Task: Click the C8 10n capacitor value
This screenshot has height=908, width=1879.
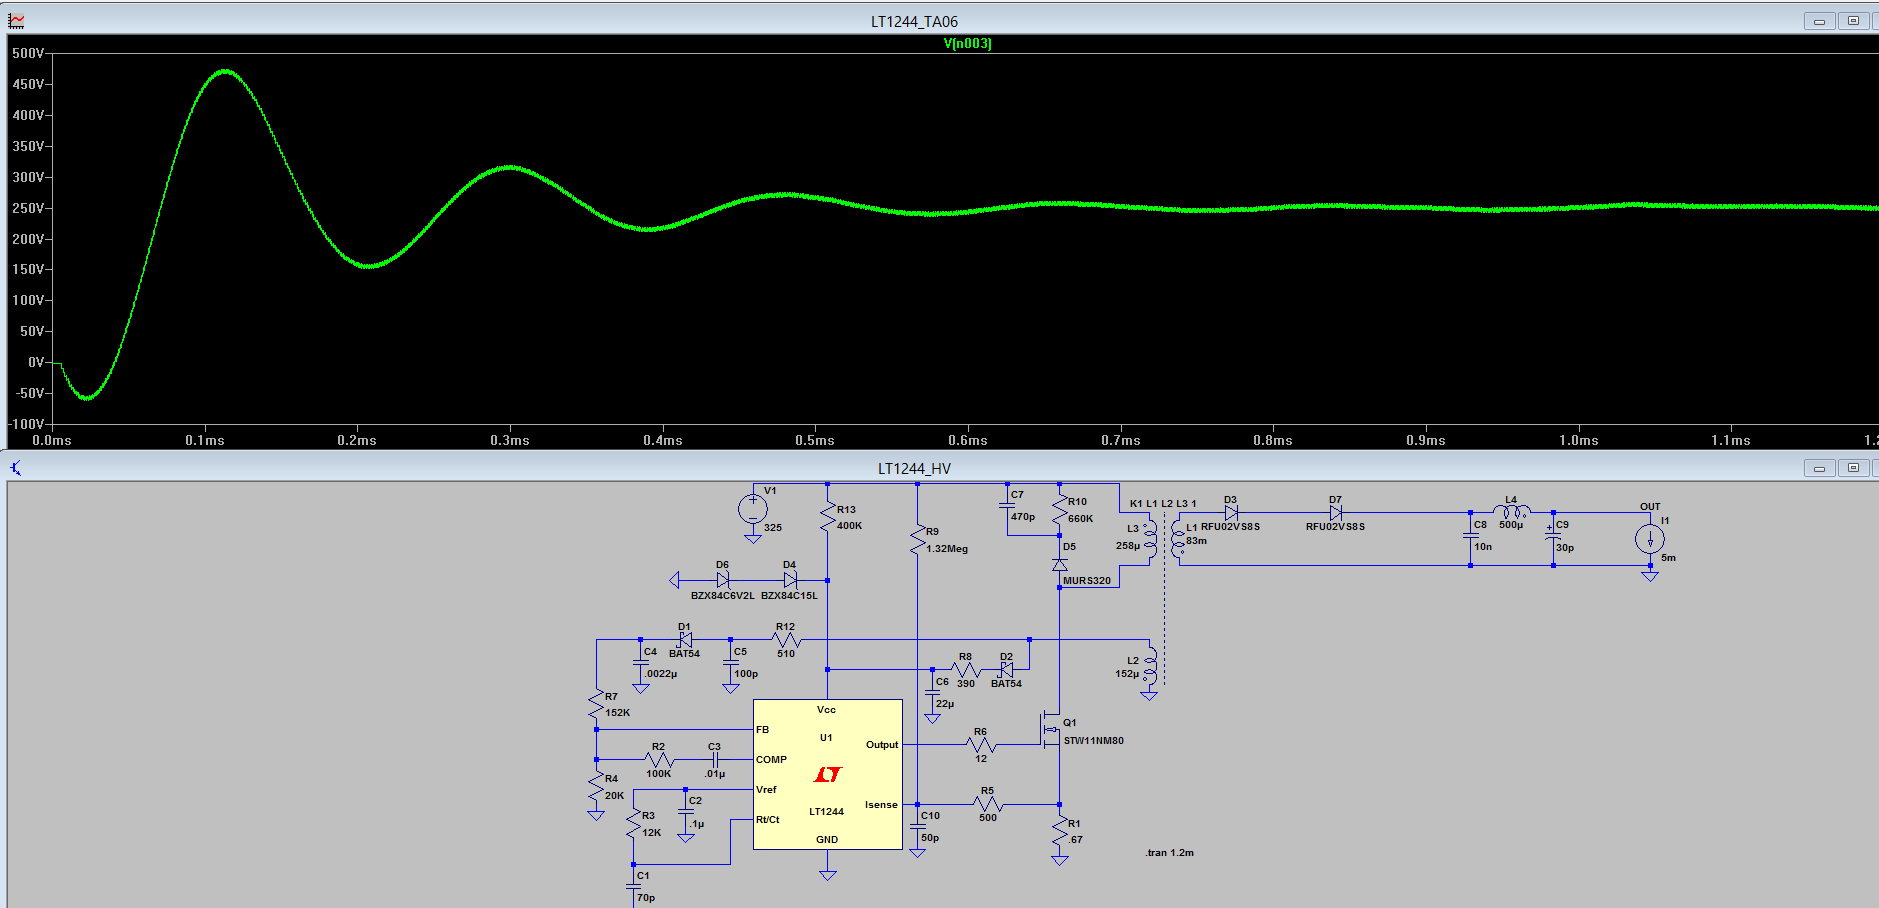Action: coord(1483,546)
